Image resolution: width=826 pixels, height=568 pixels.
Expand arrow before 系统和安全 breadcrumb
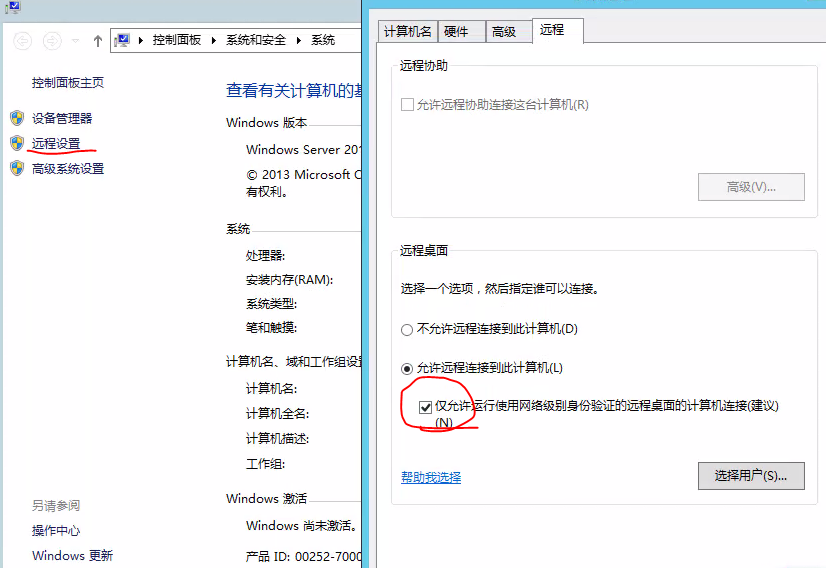tap(213, 40)
